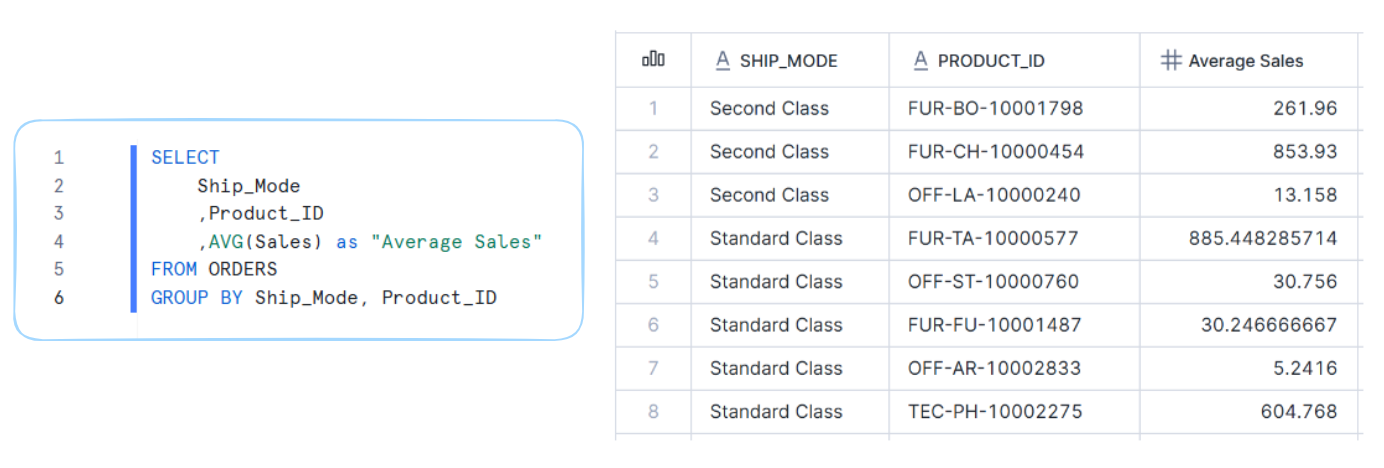Select row number 4 in results
This screenshot has height=468, width=1384.
(653, 238)
